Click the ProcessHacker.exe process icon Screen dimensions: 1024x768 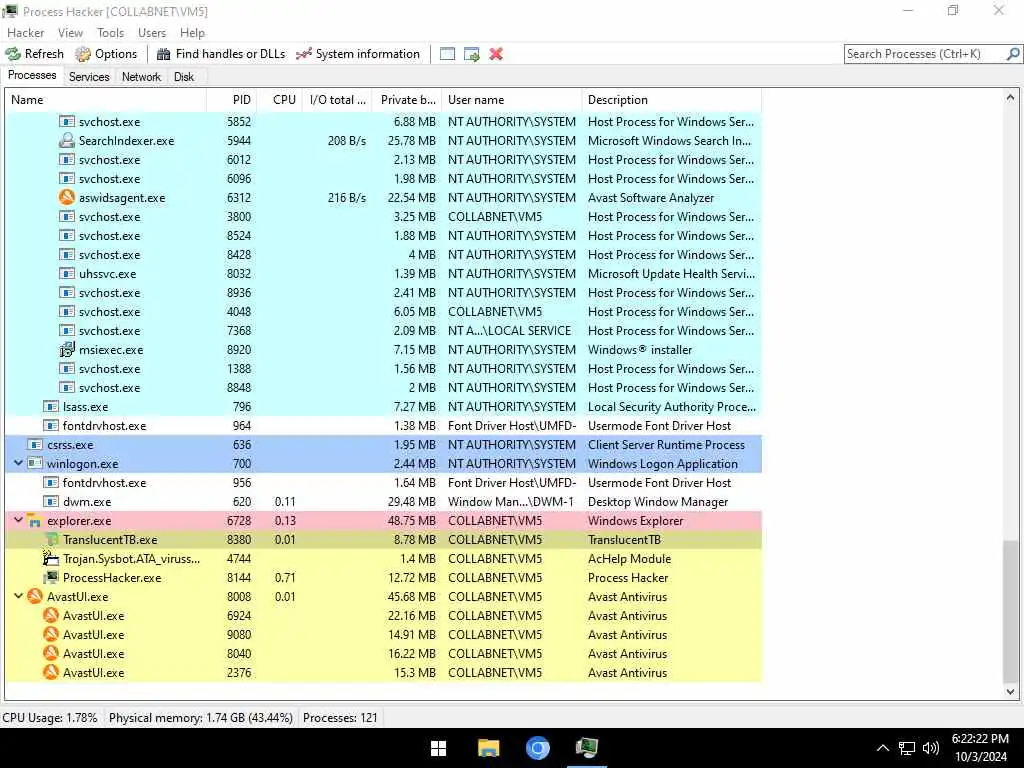pos(51,577)
